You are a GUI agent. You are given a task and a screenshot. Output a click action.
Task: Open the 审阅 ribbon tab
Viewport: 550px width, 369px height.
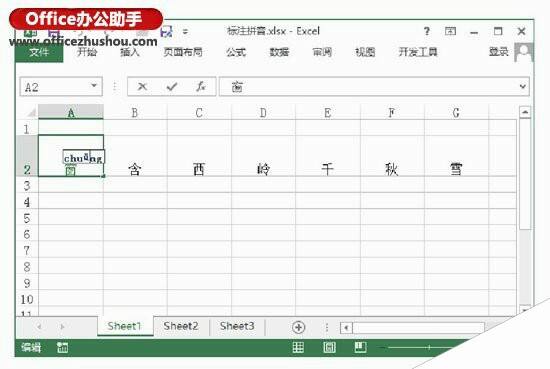(322, 52)
